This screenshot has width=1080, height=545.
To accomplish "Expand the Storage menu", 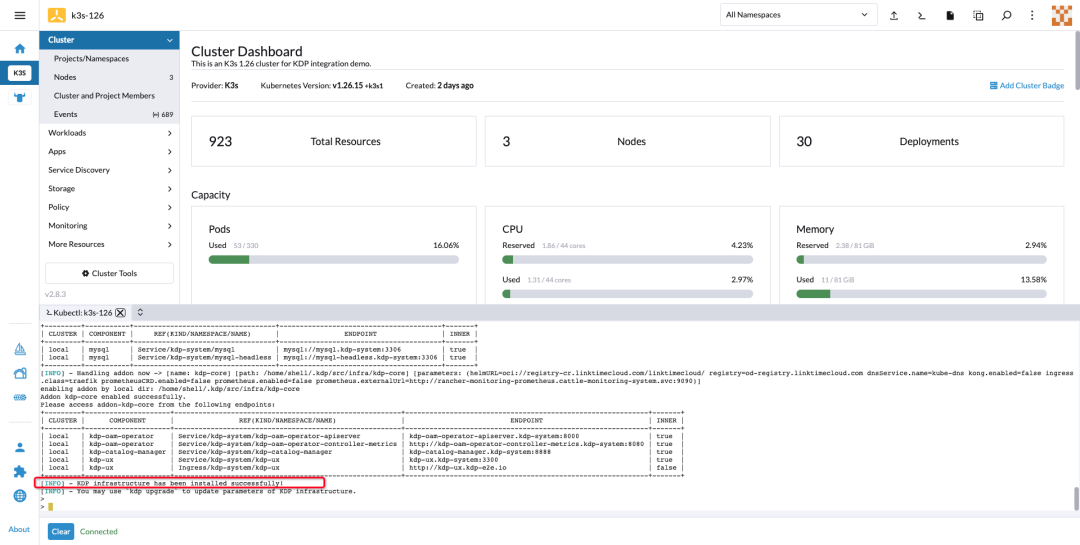I will click(x=110, y=189).
